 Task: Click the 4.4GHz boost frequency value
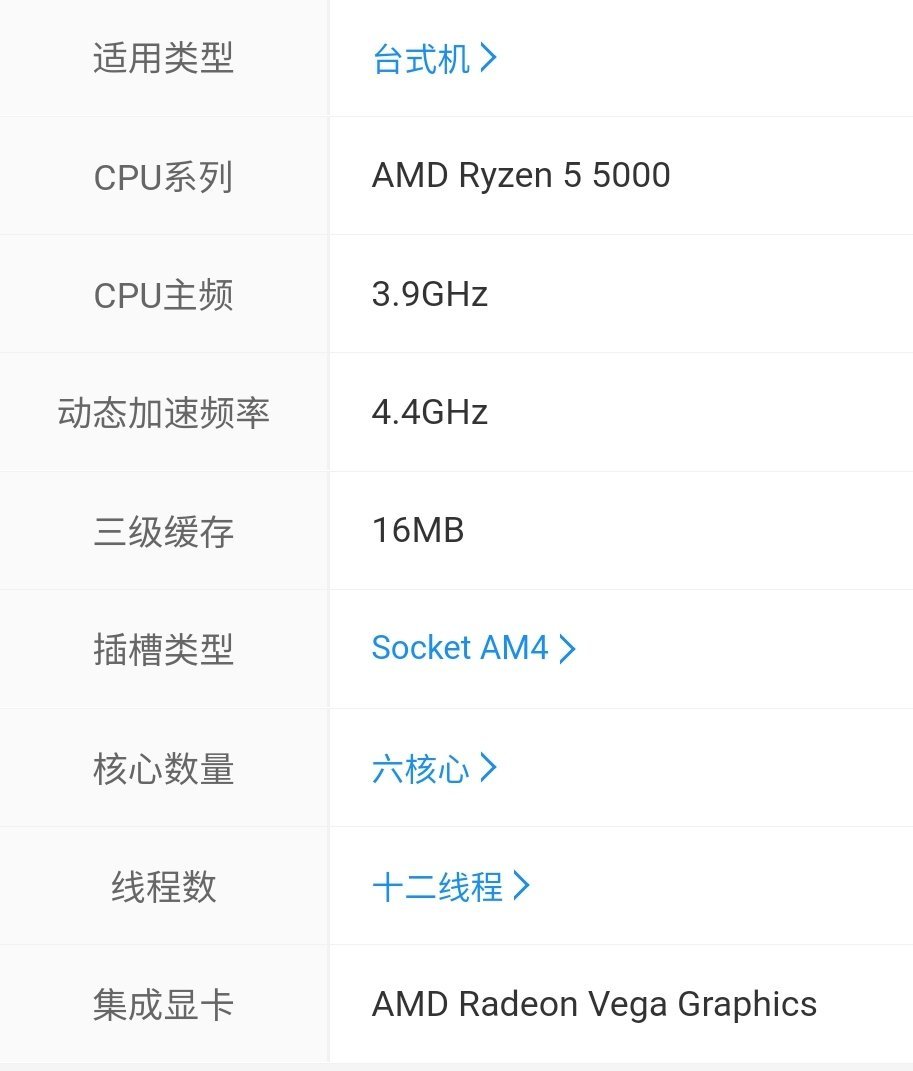(430, 412)
